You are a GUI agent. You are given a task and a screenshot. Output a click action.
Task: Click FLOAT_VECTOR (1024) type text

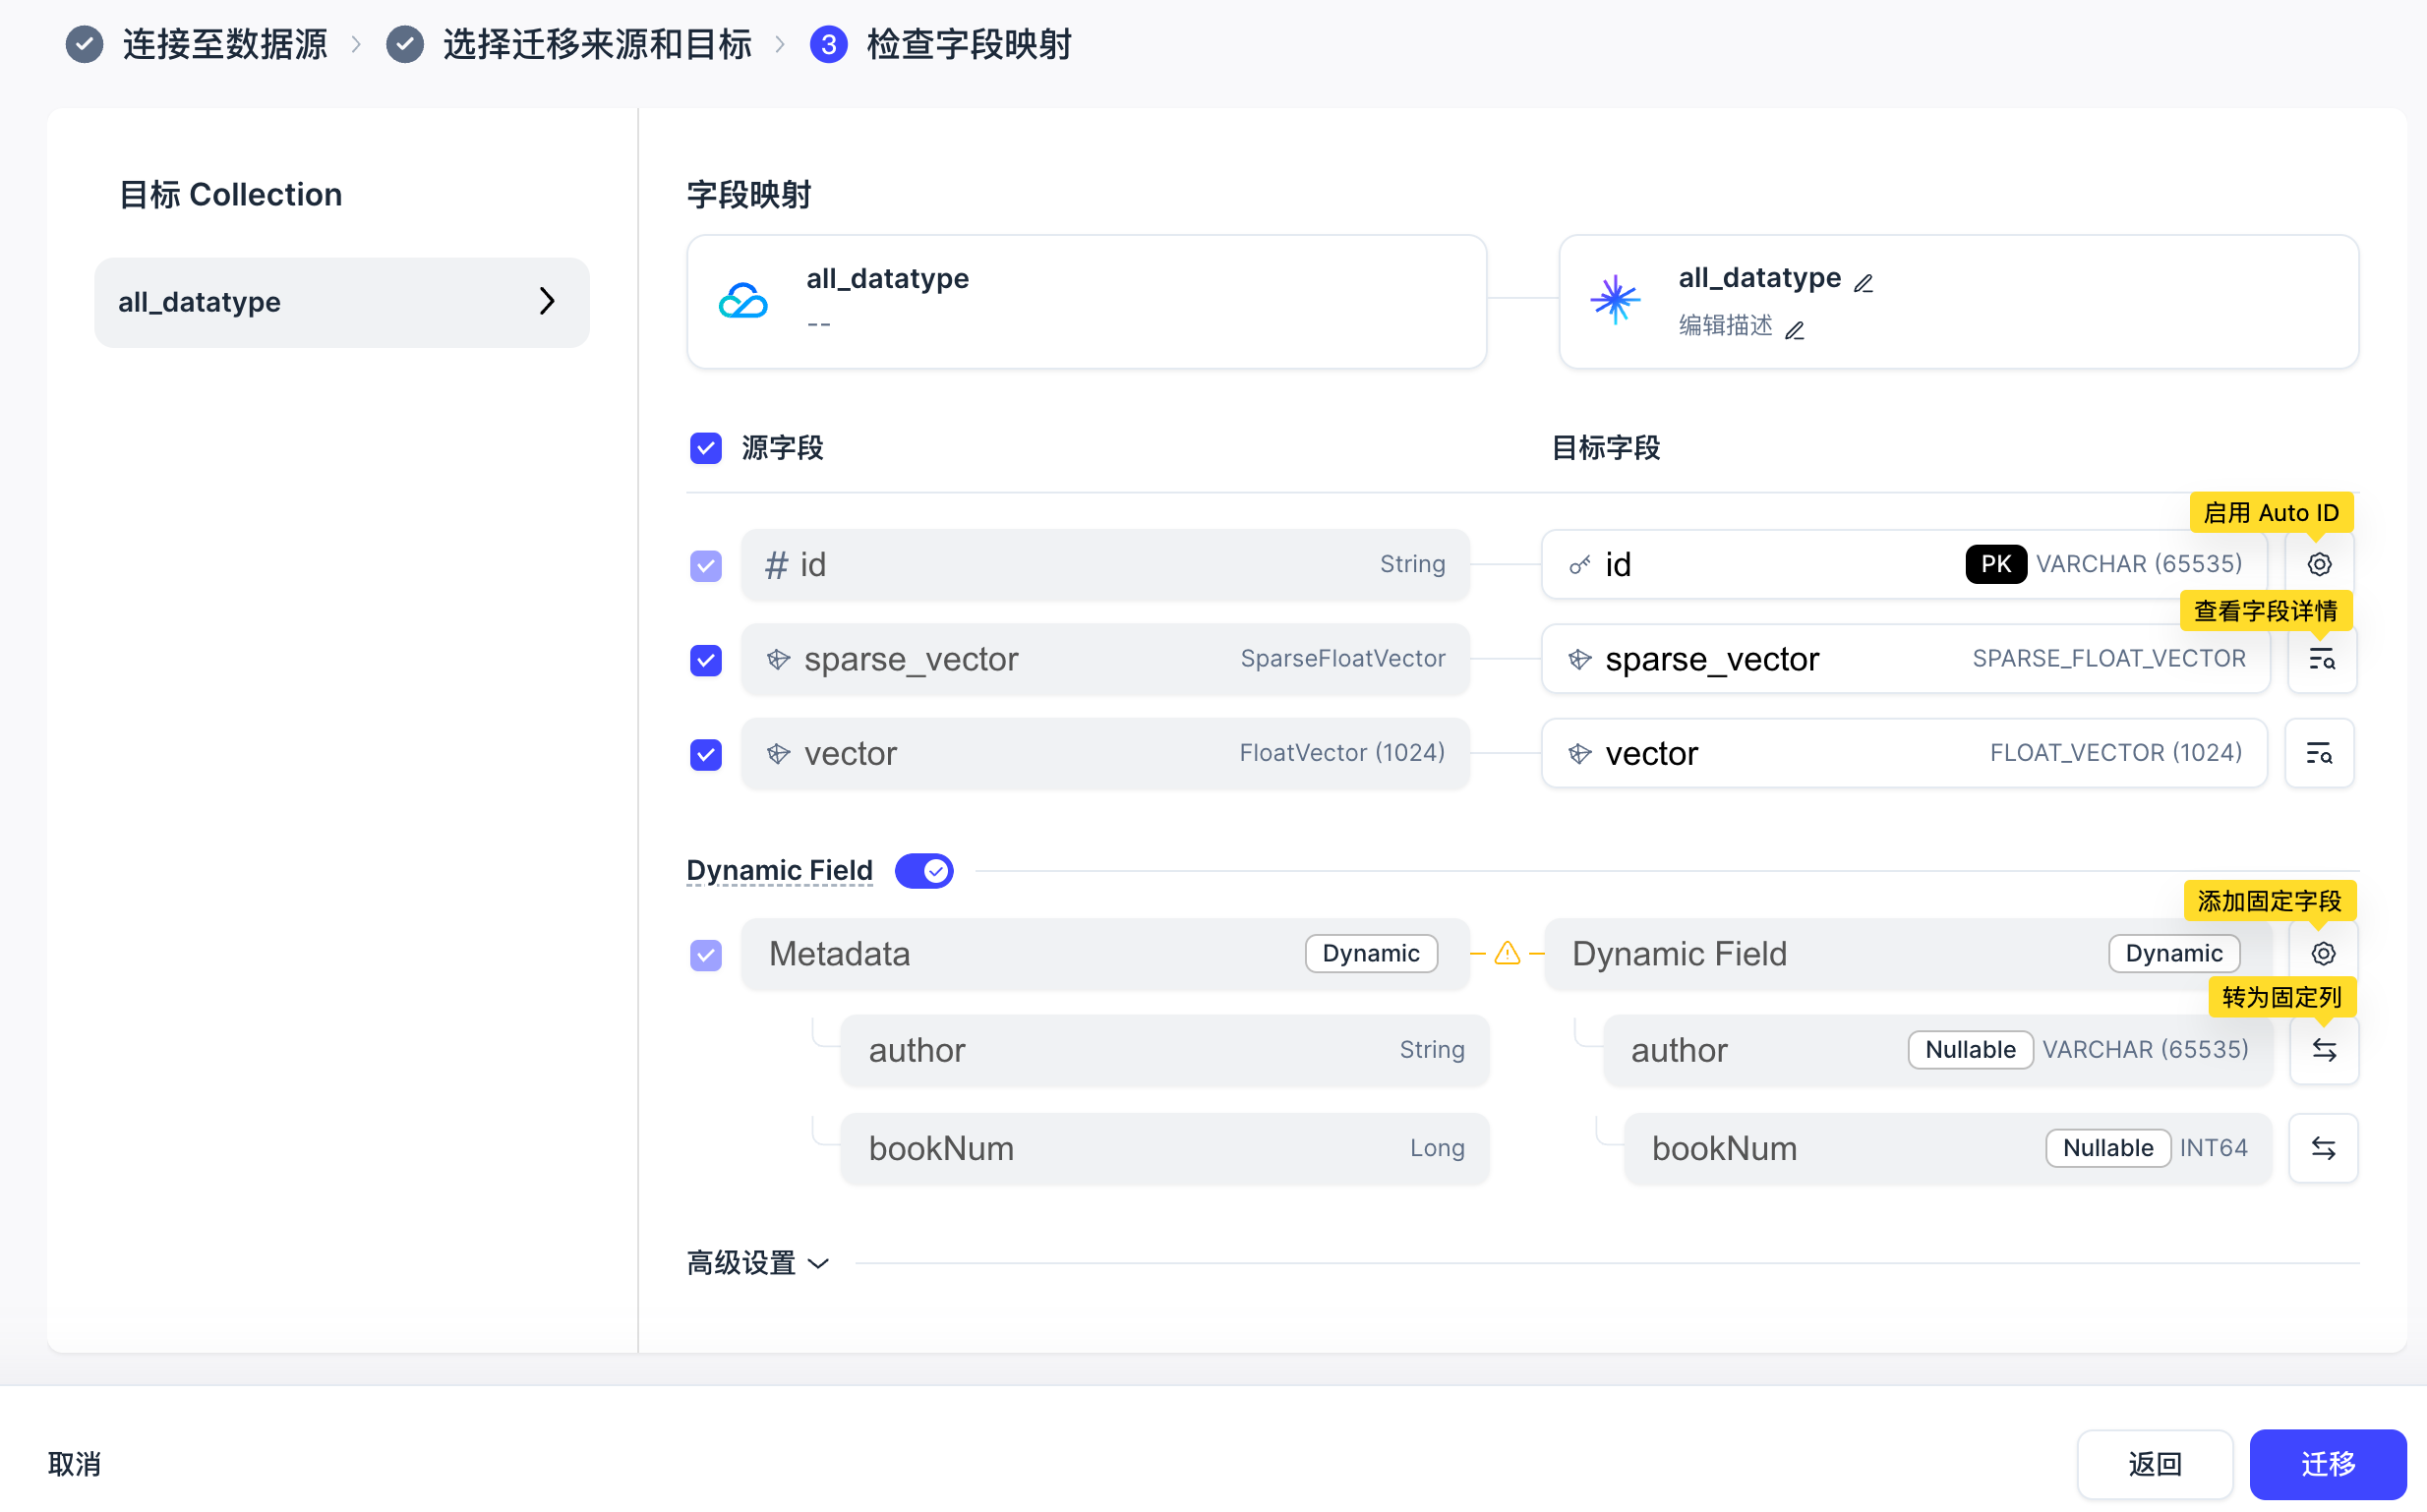click(2116, 753)
